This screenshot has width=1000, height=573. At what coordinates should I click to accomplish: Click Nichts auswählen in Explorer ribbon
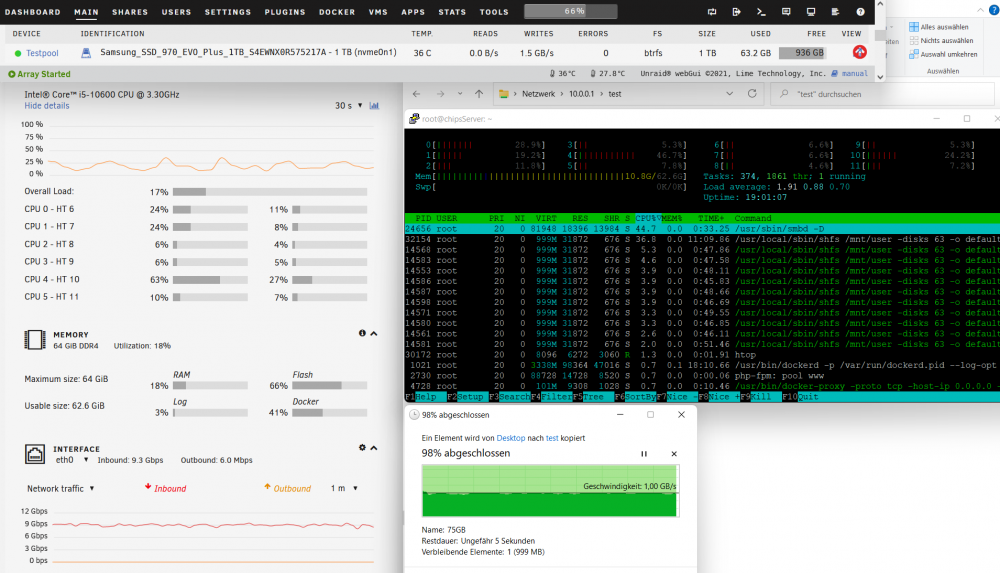coord(941,40)
